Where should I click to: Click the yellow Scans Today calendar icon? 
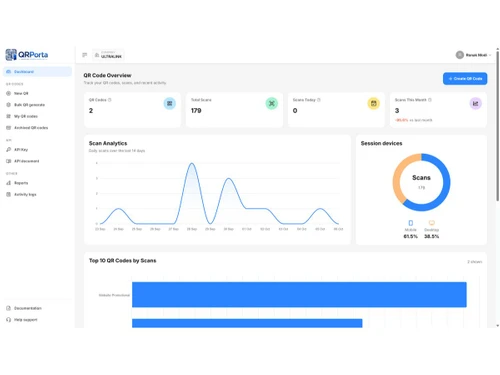pos(374,104)
